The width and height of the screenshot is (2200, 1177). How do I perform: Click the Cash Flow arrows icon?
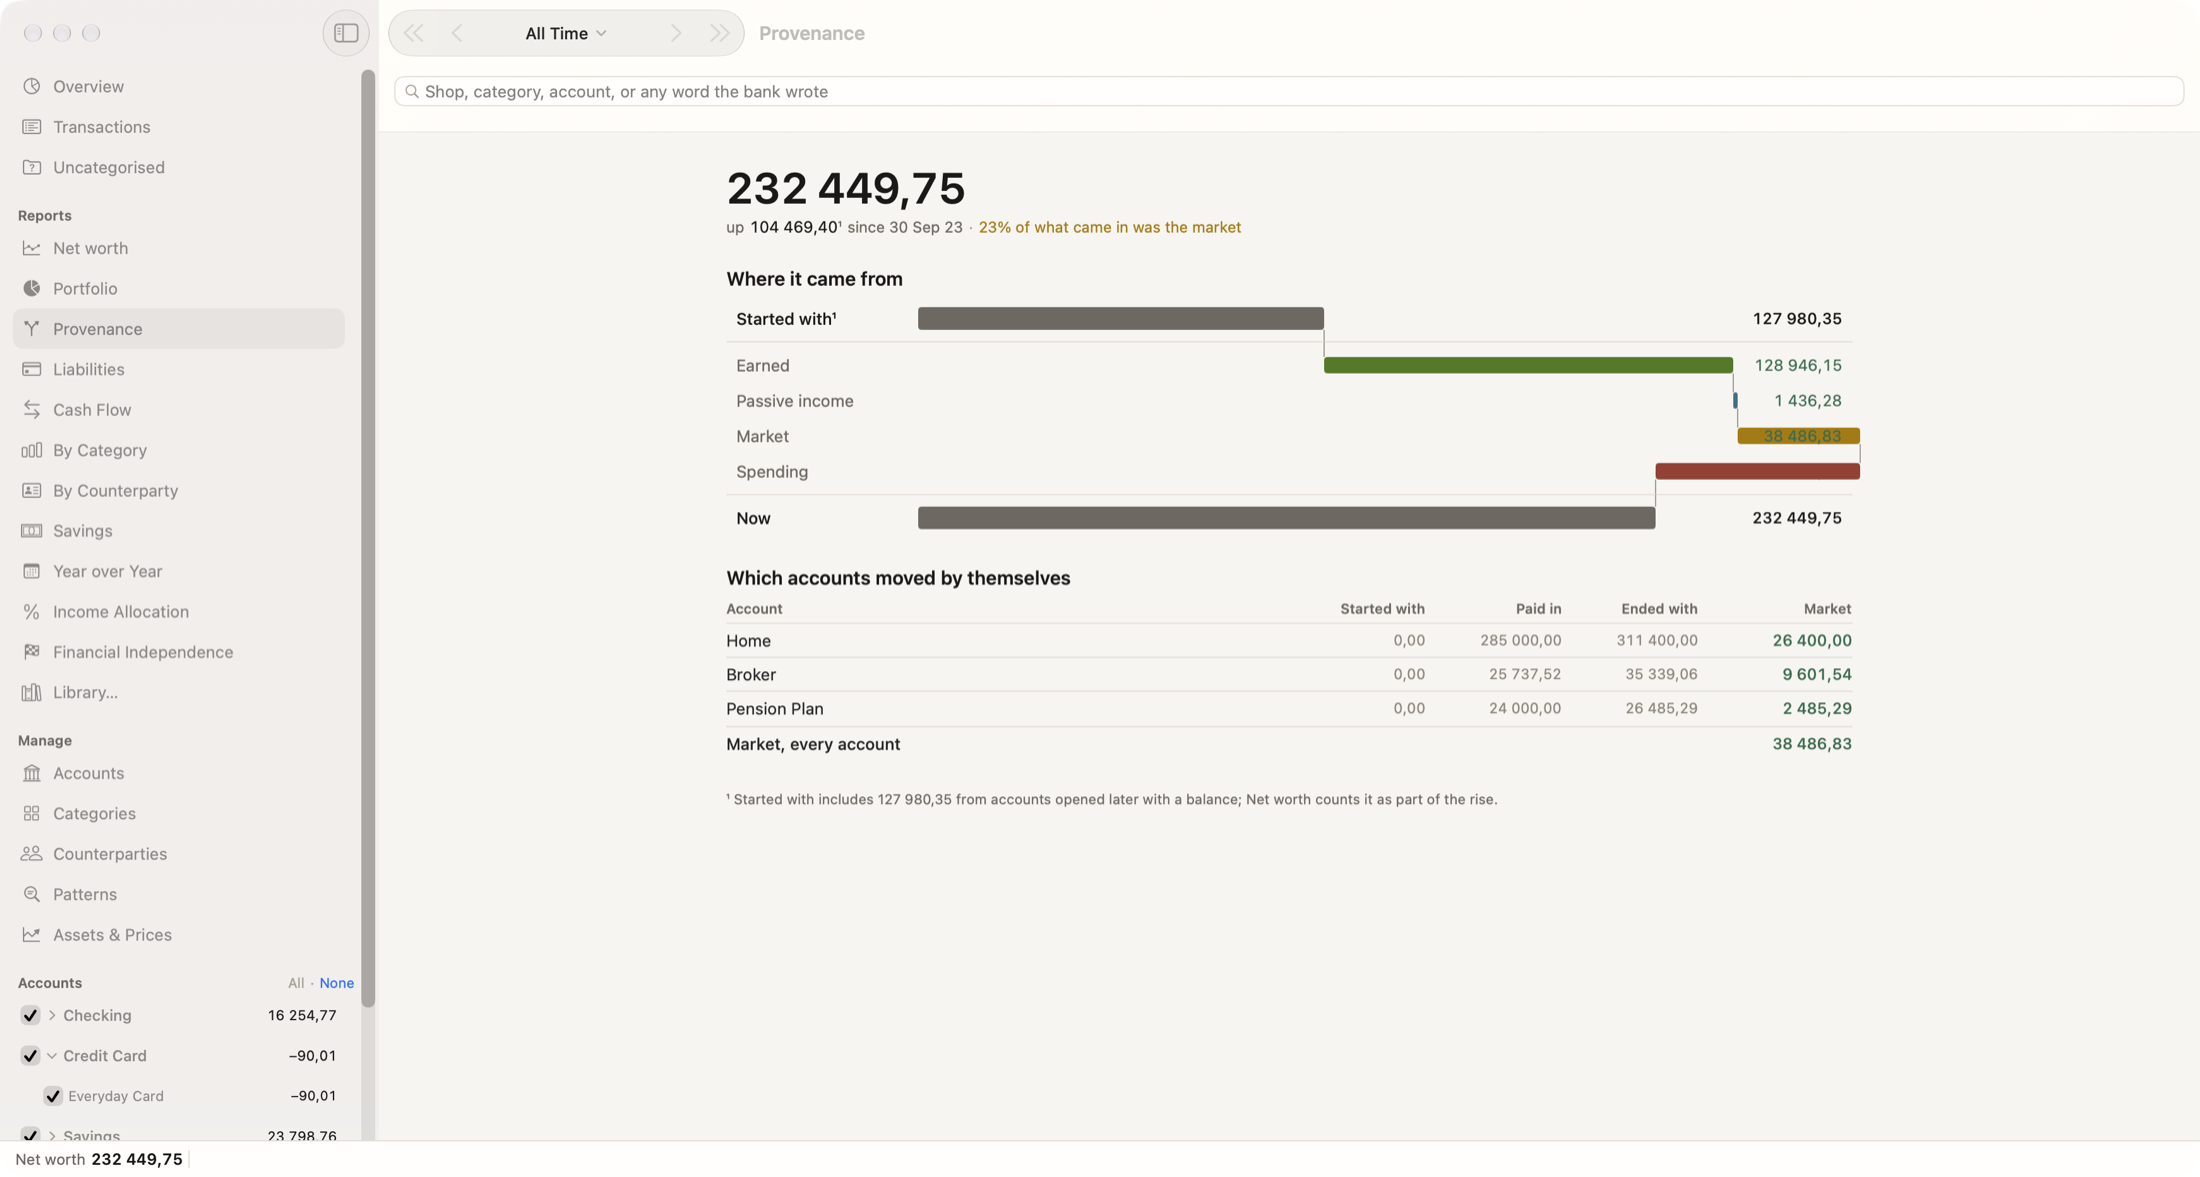(32, 409)
